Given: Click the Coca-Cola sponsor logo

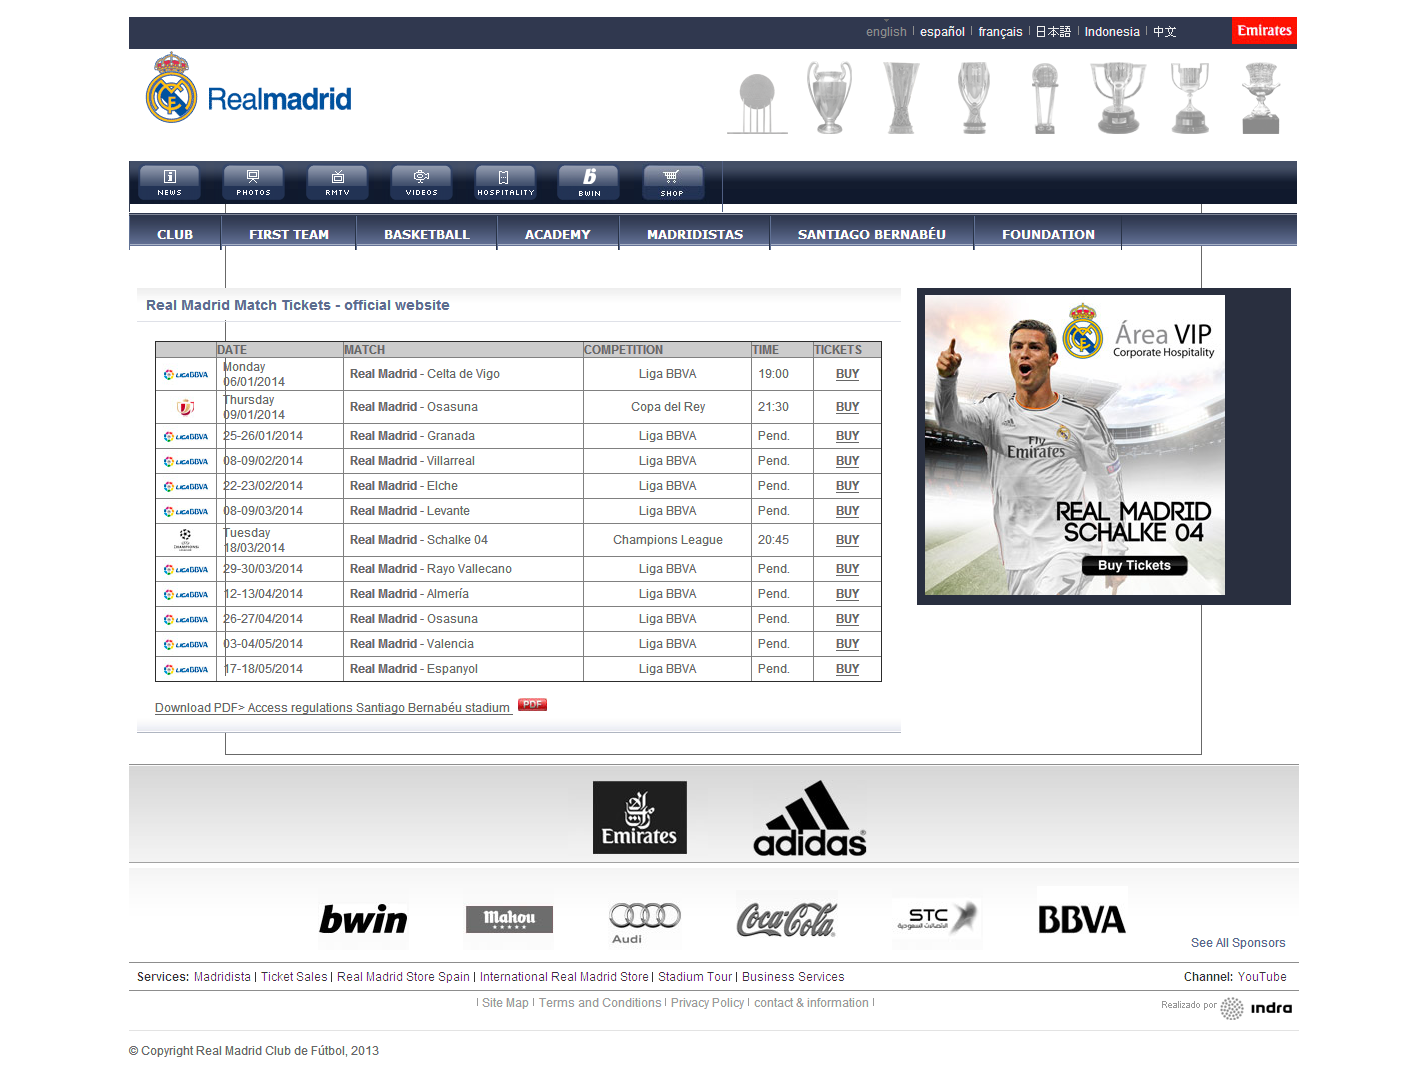Looking at the screenshot, I should [x=786, y=919].
